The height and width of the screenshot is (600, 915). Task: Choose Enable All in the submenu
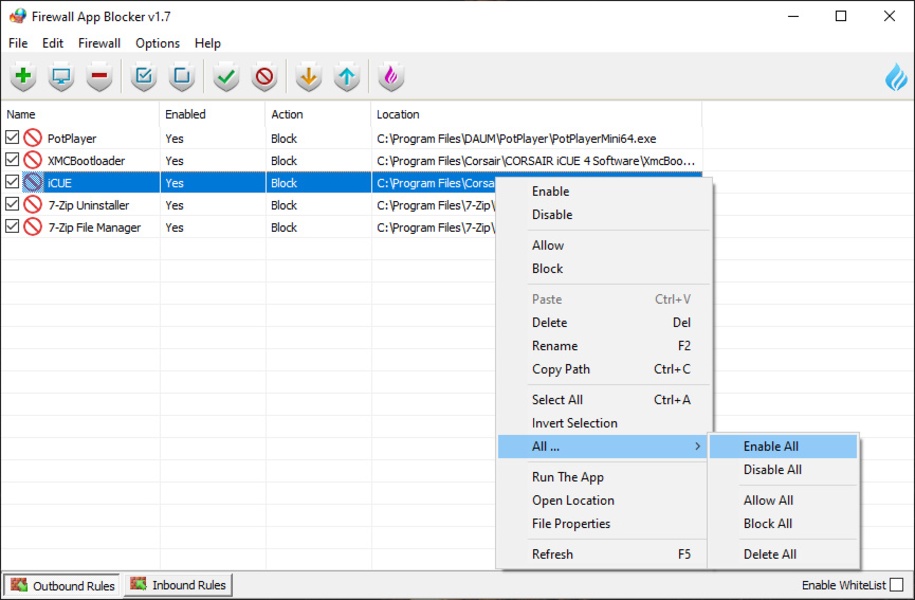click(771, 446)
